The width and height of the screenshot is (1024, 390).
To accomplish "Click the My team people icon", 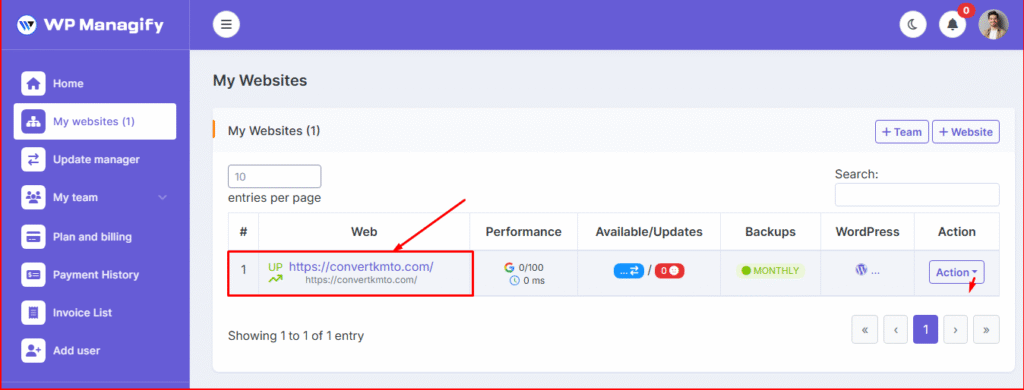I will point(33,197).
